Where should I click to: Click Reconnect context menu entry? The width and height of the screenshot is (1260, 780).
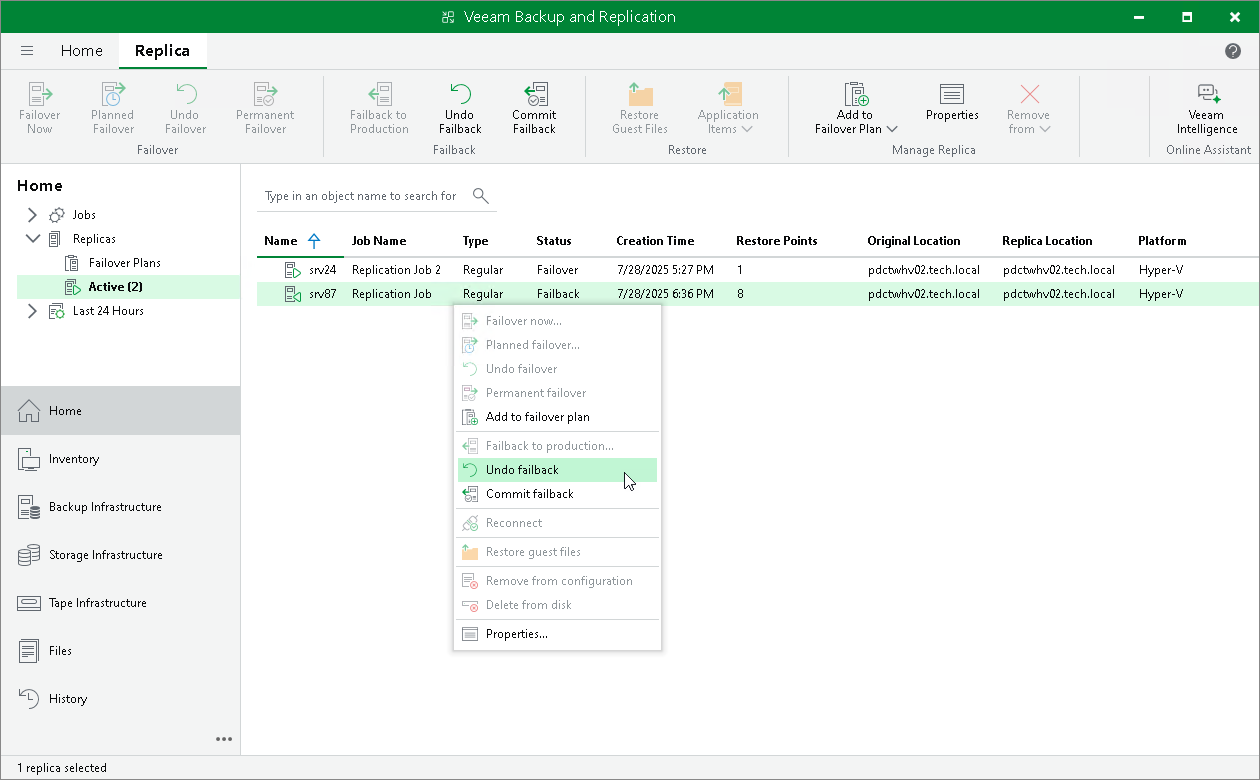557,523
